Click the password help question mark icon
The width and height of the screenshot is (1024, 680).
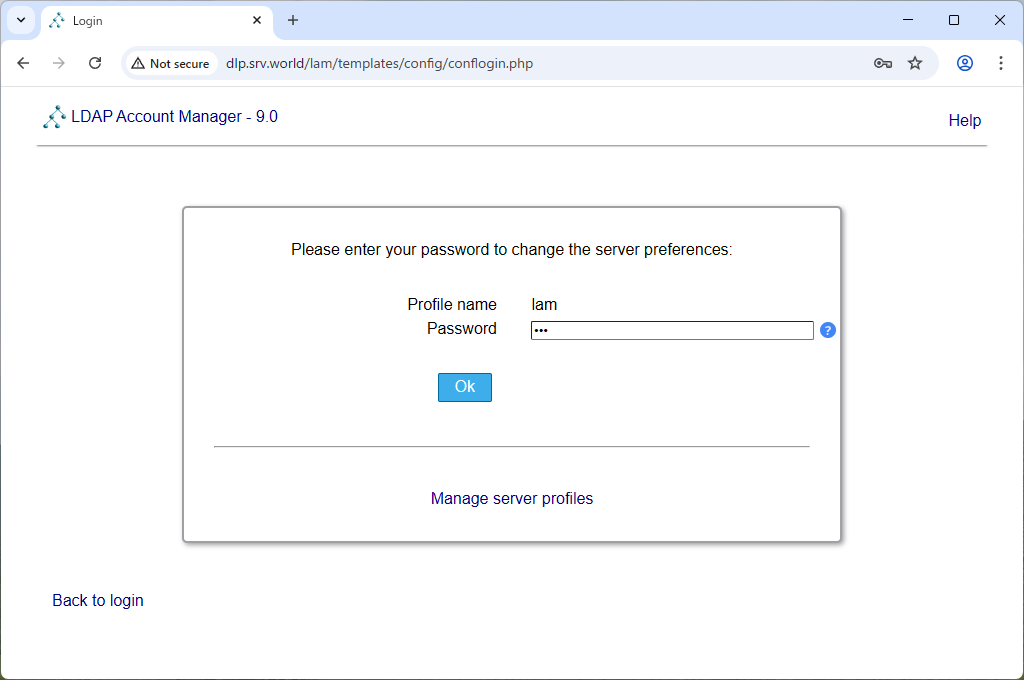827,331
